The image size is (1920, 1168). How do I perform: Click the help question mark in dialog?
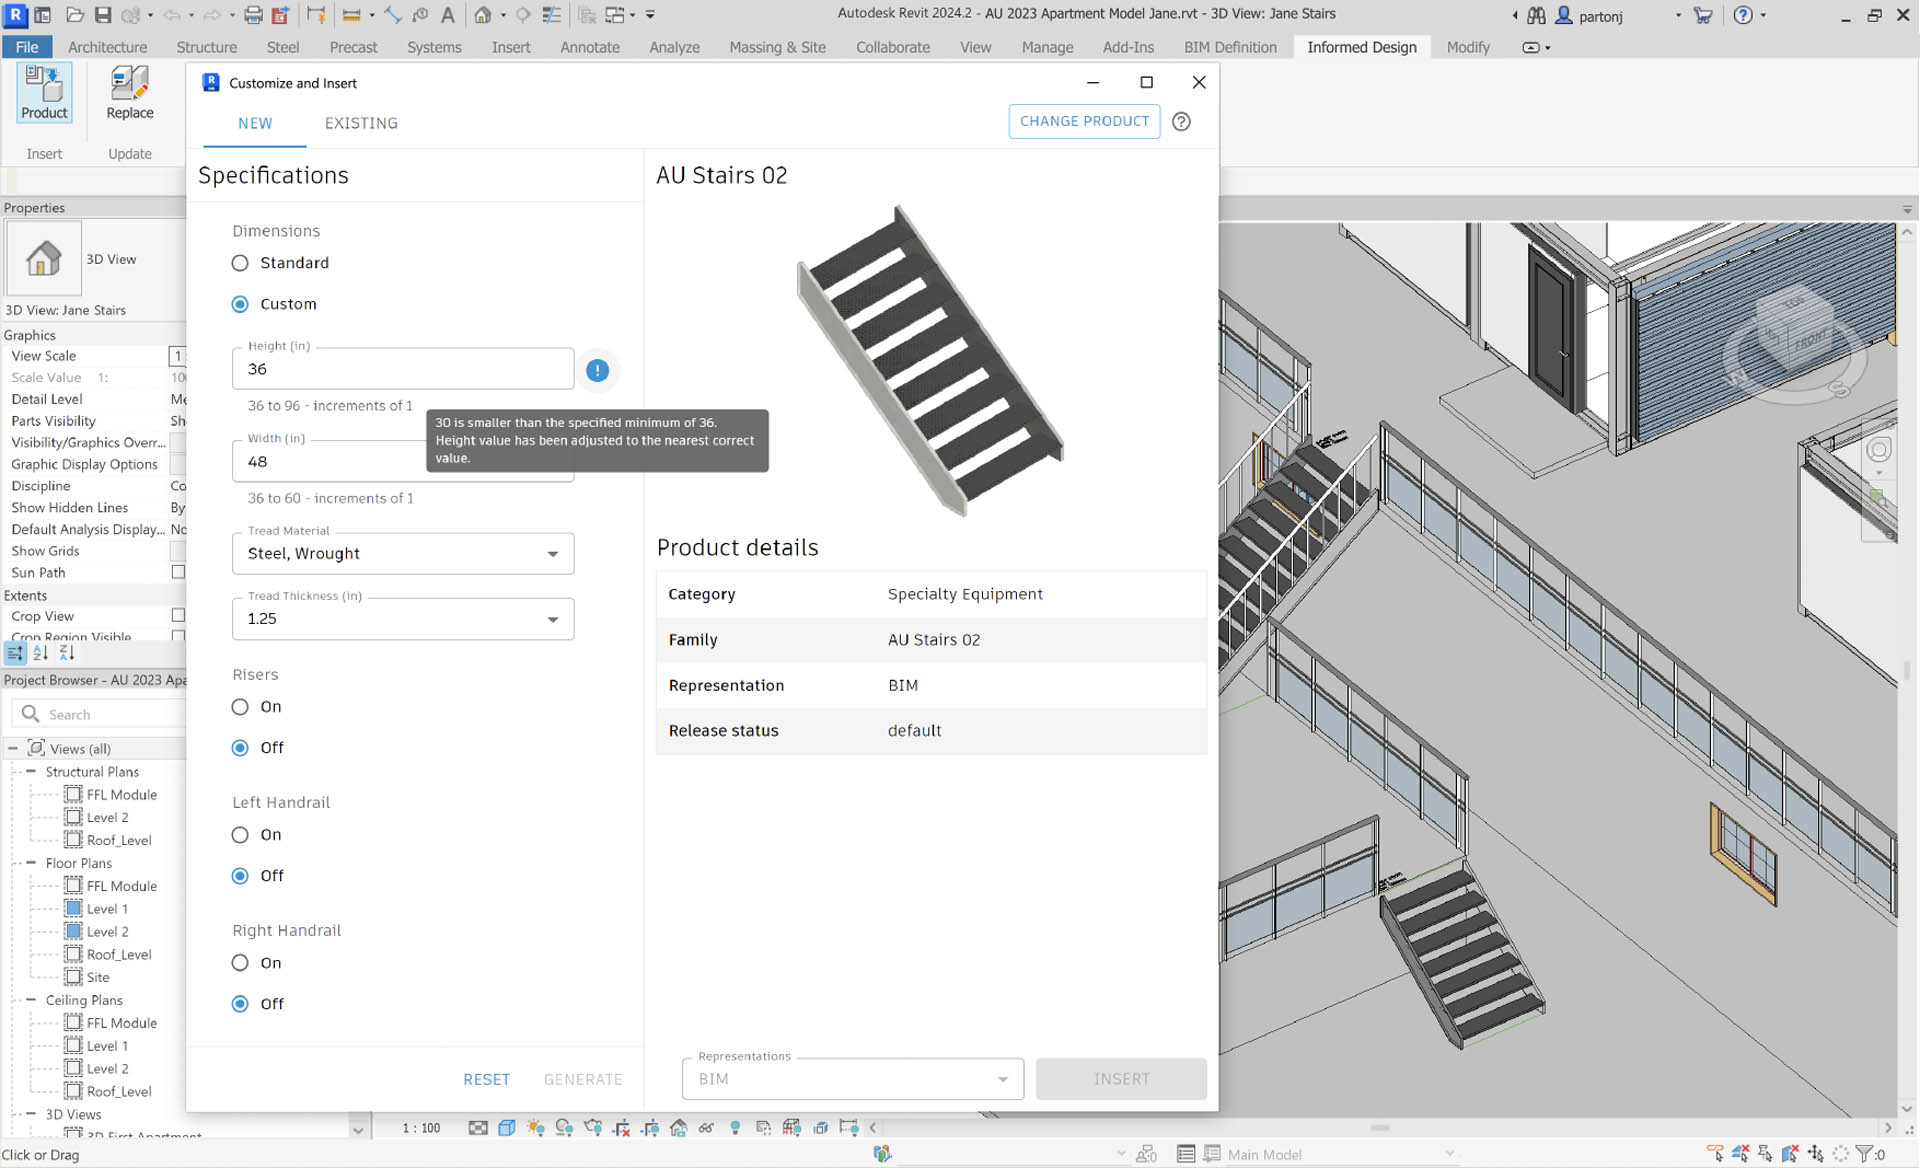(1181, 121)
